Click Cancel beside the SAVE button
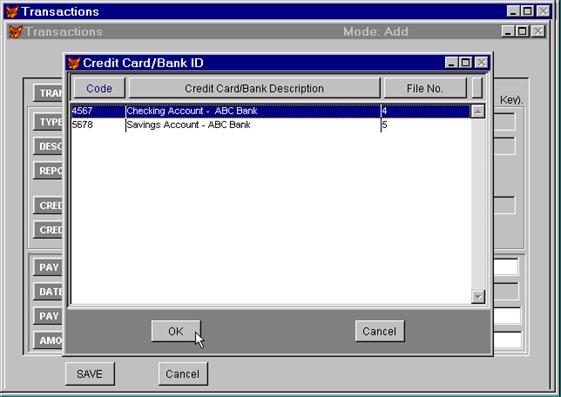 tap(183, 374)
